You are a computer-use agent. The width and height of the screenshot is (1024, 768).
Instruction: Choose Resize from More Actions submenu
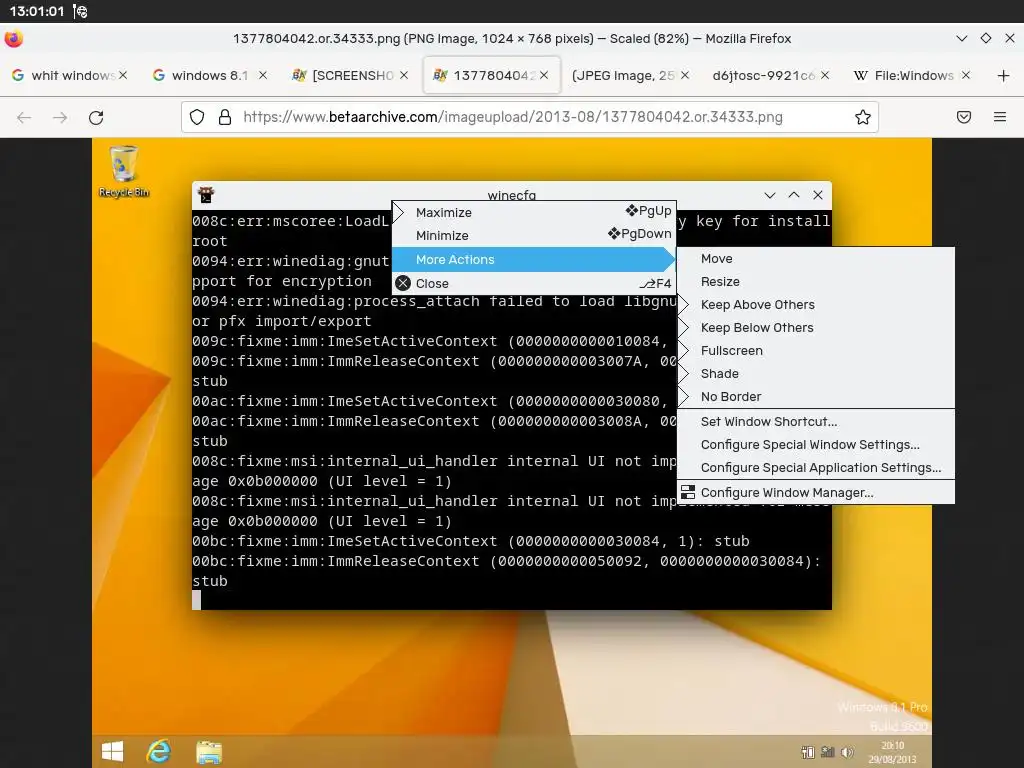click(x=816, y=281)
